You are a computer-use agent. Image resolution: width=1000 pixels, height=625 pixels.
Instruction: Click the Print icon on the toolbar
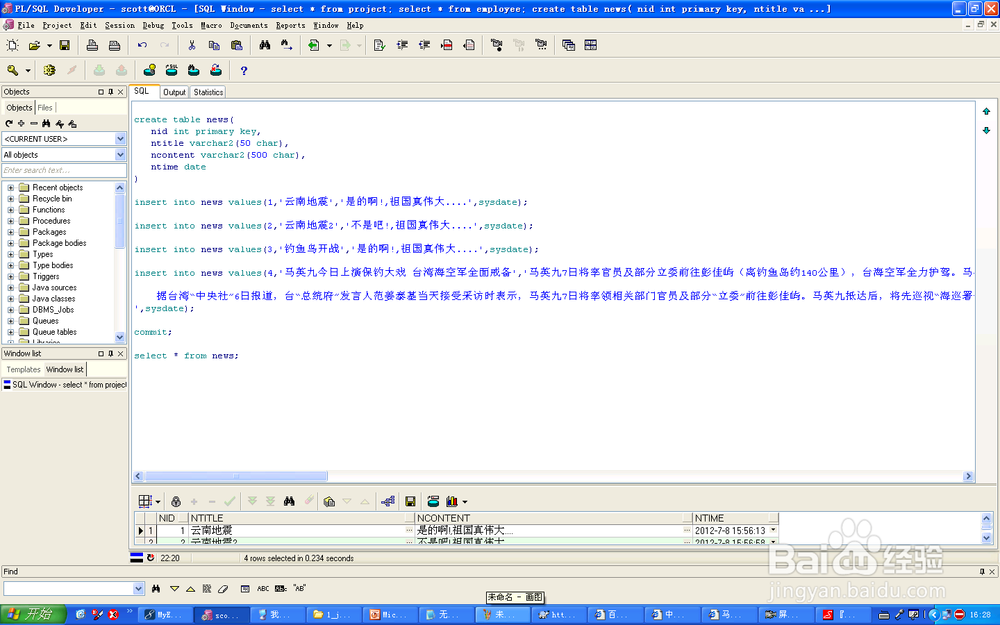pos(90,45)
